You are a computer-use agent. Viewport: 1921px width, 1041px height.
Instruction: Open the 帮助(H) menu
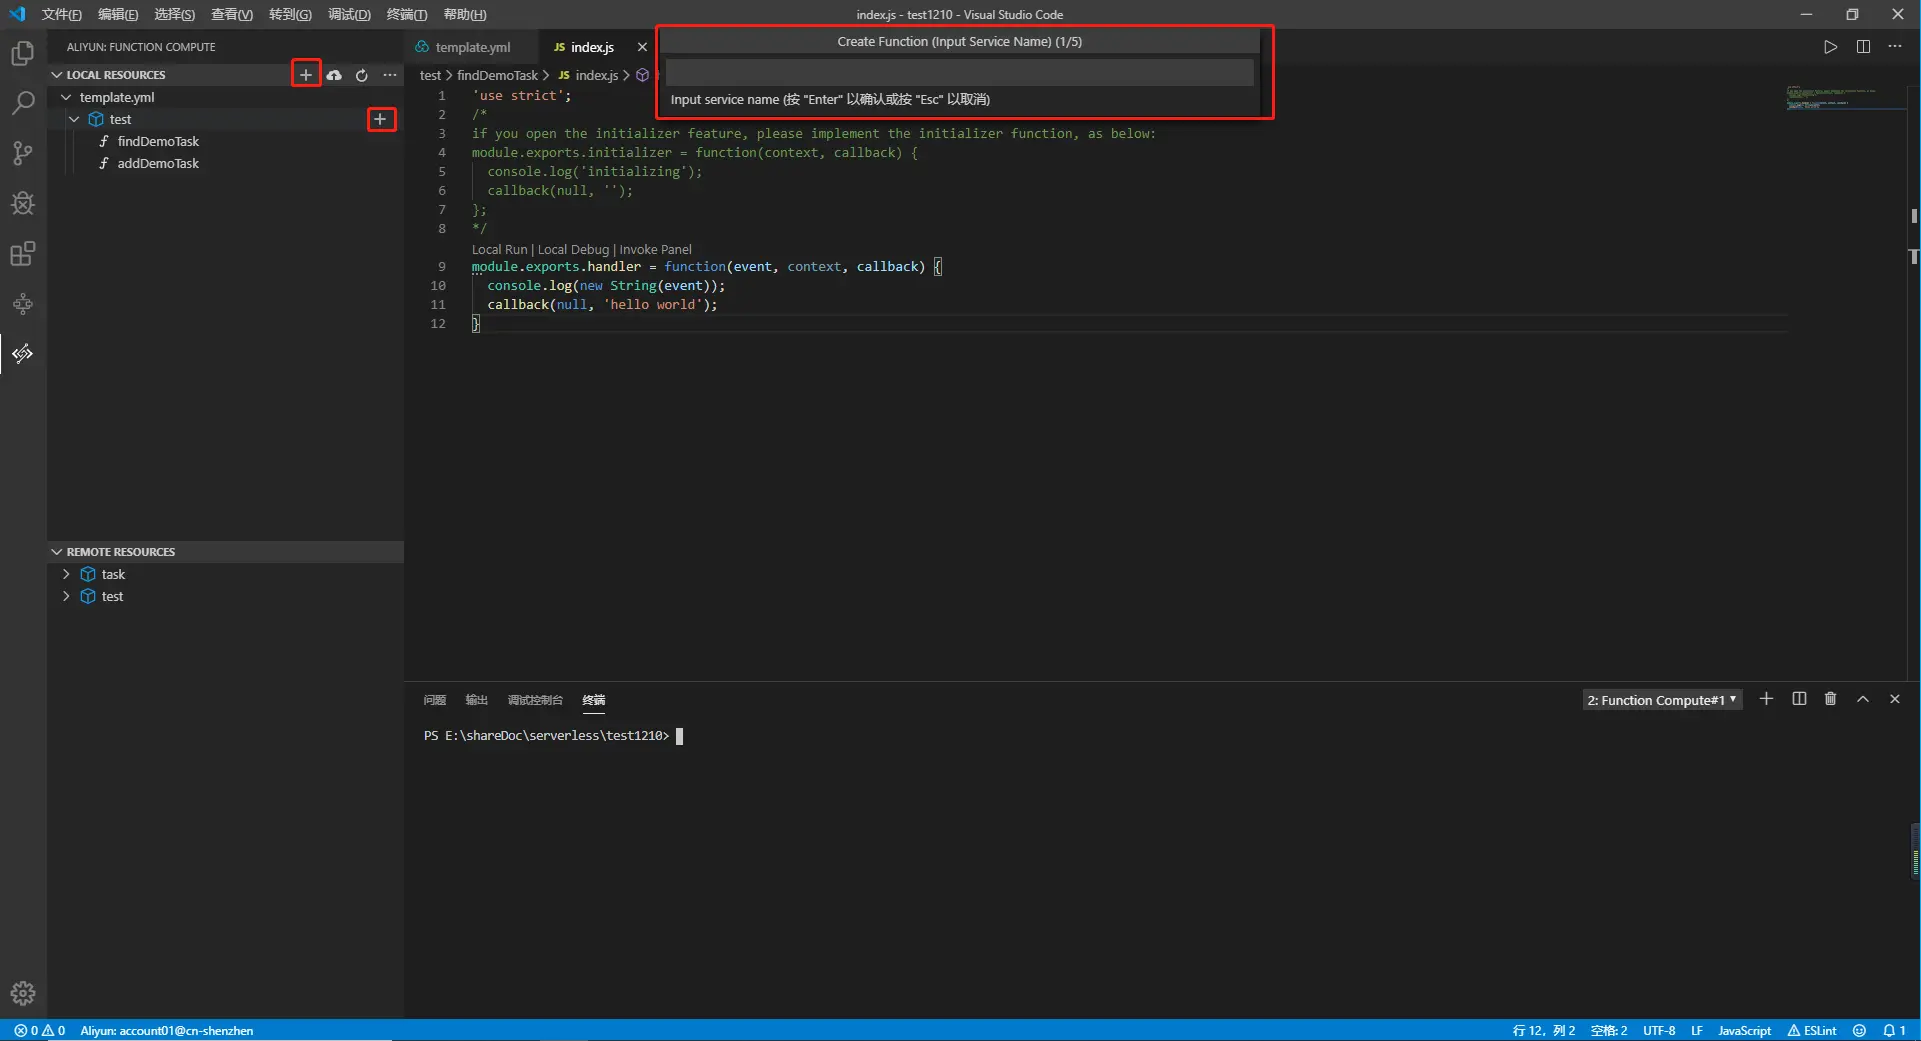[465, 14]
